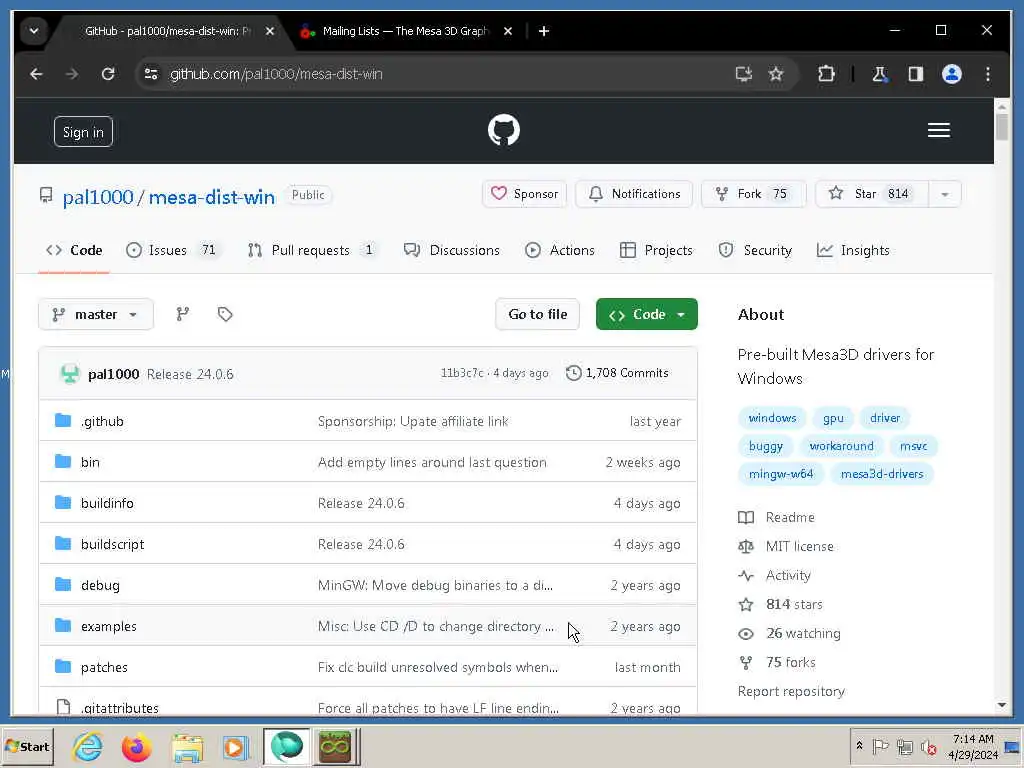Open commit 11b3c7c
Image resolution: width=1024 pixels, height=768 pixels.
462,373
